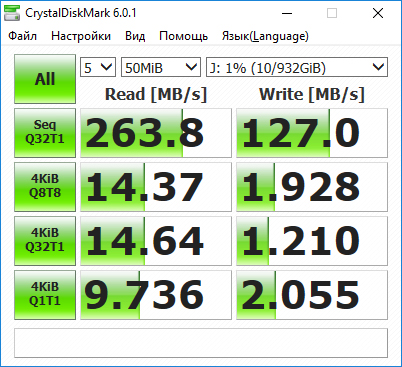Close the CrystalDiskMark window
Image resolution: width=402 pixels, height=367 pixels.
[x=378, y=14]
